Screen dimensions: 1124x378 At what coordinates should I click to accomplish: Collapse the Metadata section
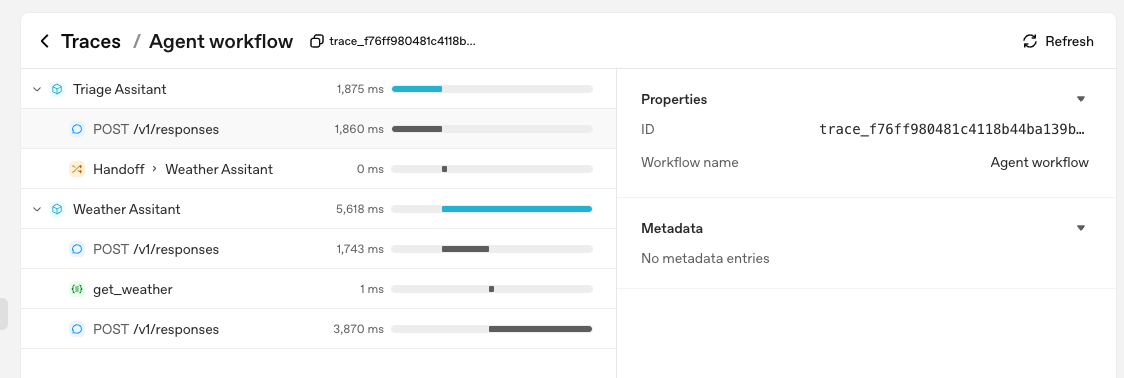pos(1081,228)
